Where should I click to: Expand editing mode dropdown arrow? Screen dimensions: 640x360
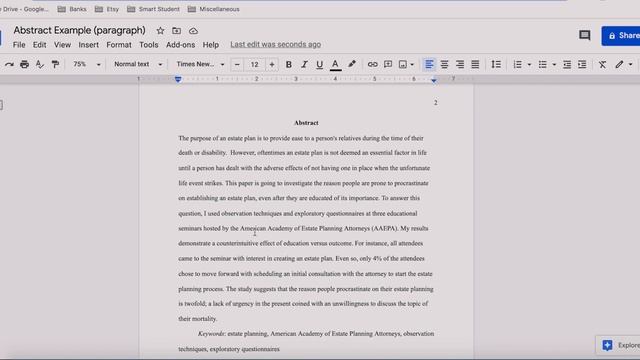coord(631,64)
